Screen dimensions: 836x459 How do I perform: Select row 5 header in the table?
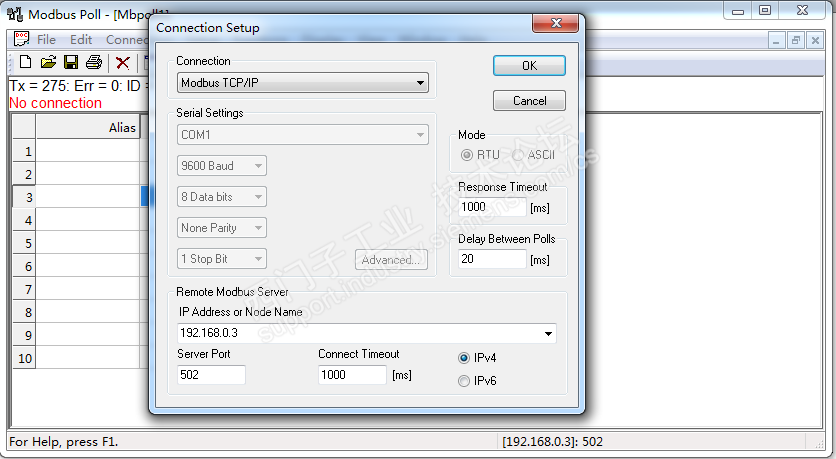click(24, 243)
